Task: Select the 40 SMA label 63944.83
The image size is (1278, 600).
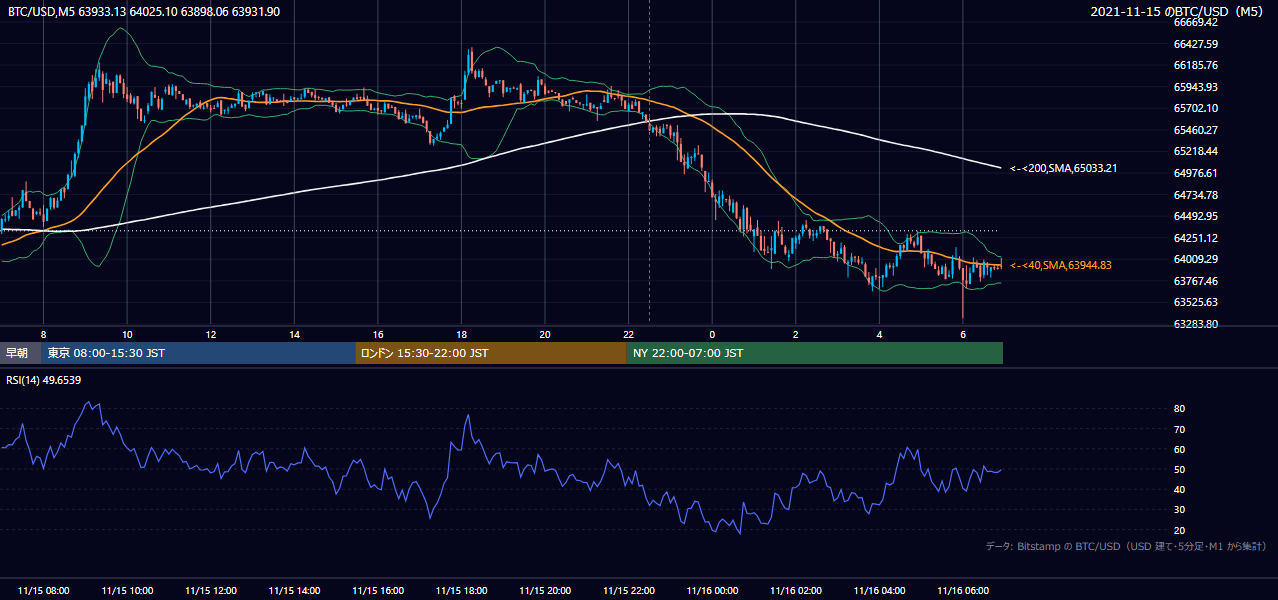Action: [1060, 265]
